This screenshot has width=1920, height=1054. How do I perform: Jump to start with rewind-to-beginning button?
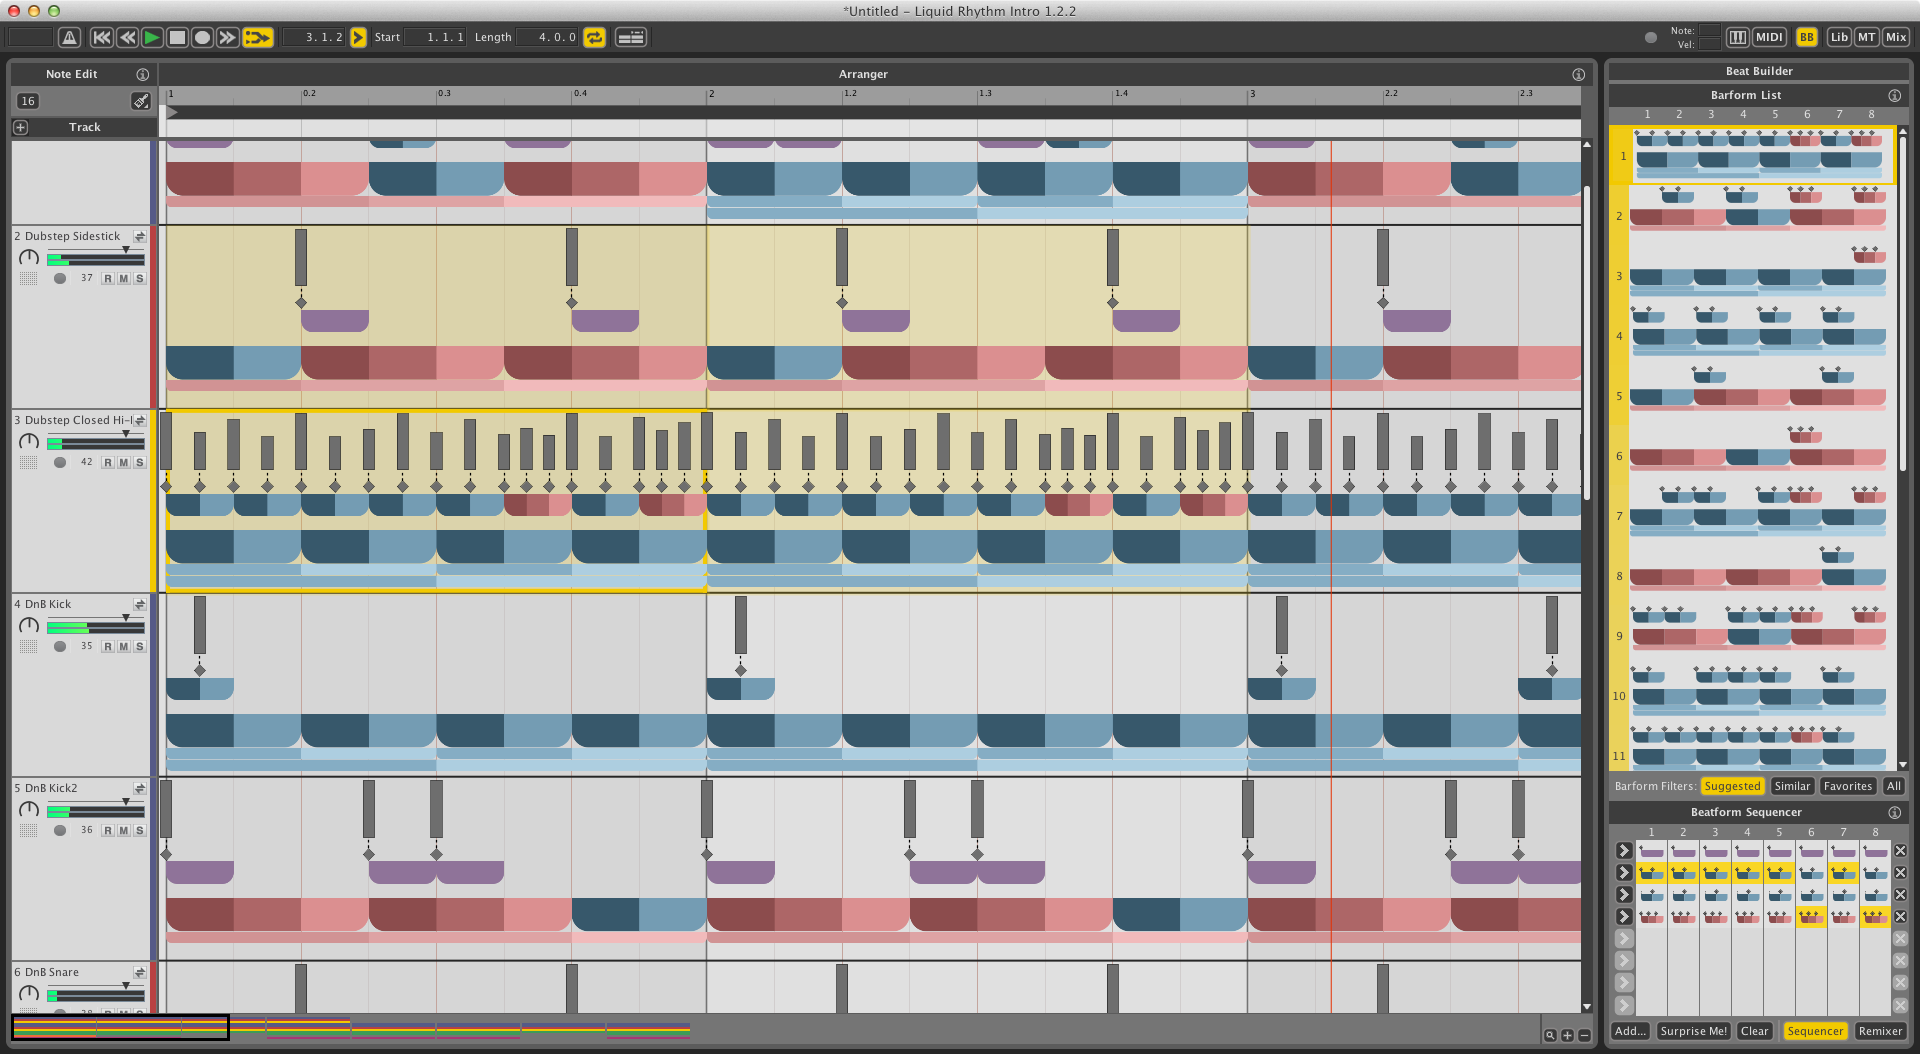pyautogui.click(x=101, y=38)
